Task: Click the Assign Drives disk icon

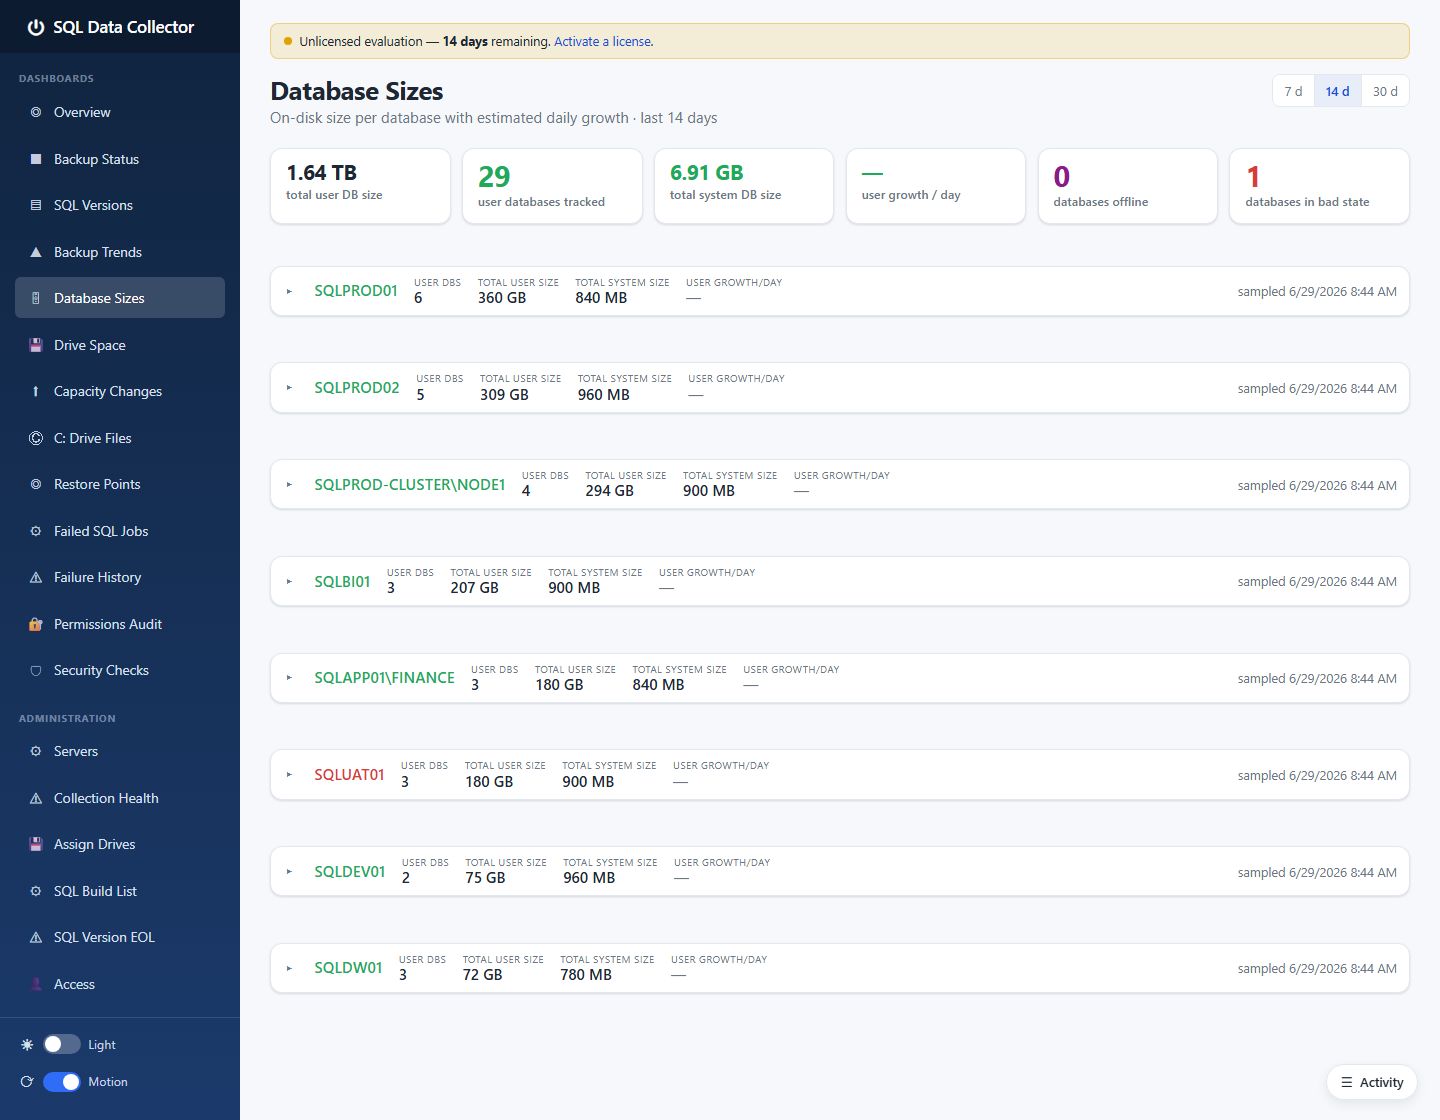Action: [x=36, y=844]
